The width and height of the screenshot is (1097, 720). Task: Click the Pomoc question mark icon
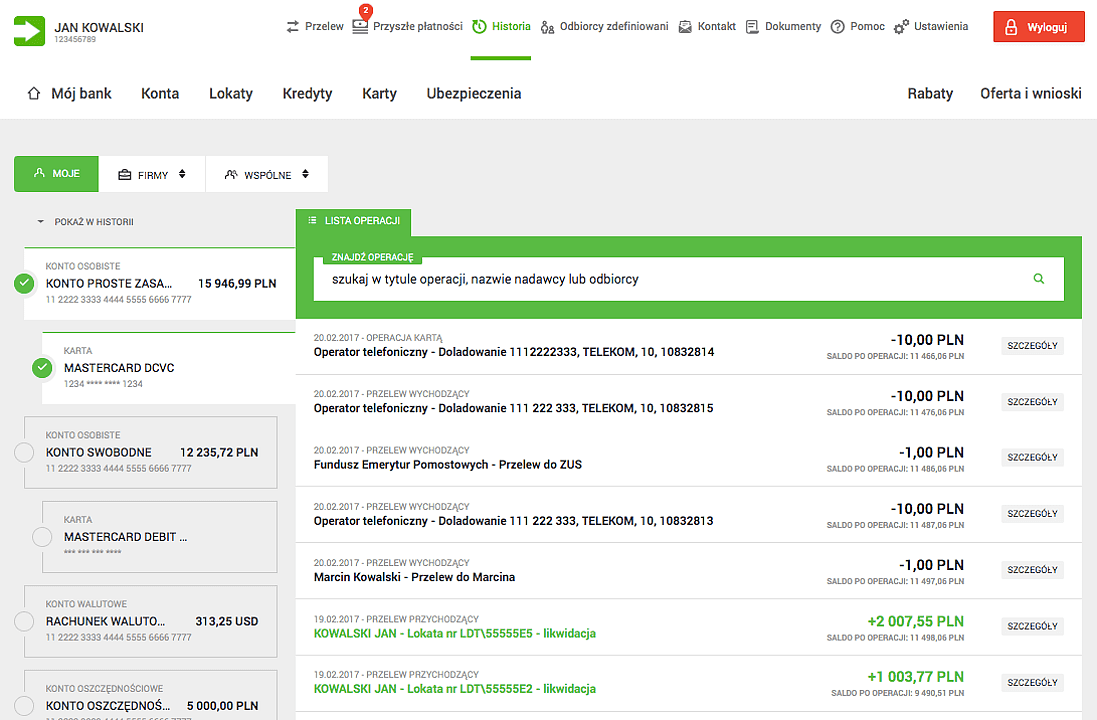(837, 27)
